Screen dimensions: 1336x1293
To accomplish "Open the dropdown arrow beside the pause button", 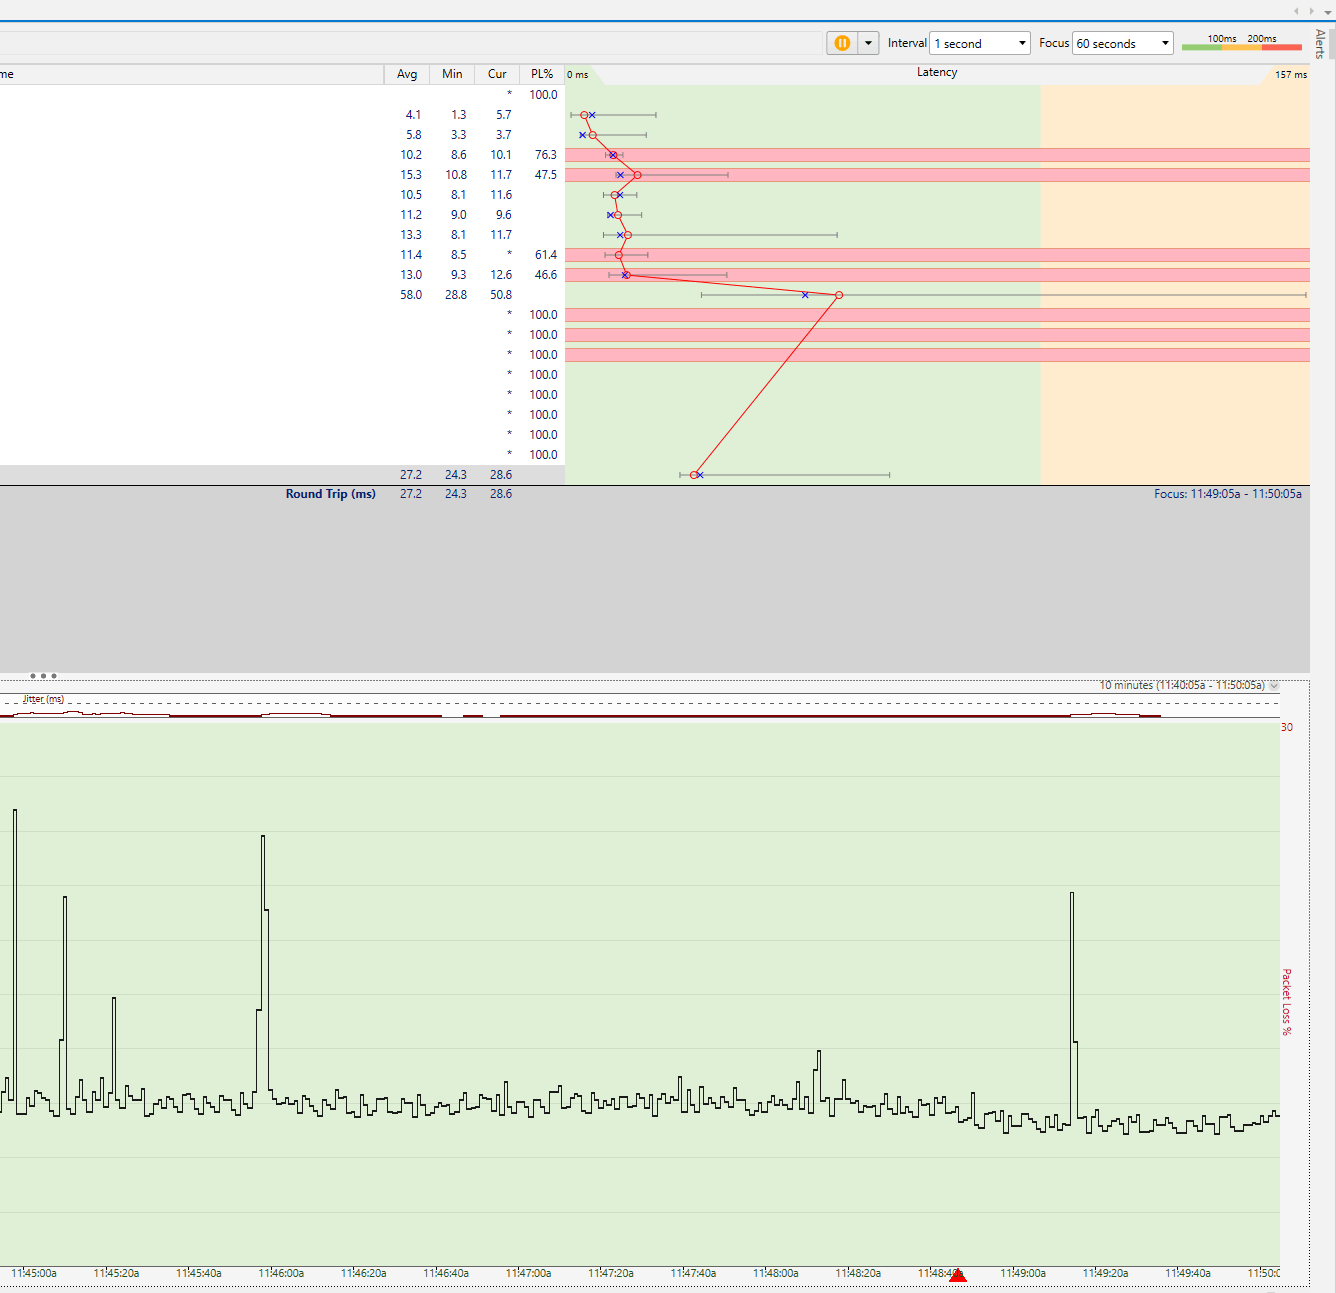I will click(x=868, y=43).
